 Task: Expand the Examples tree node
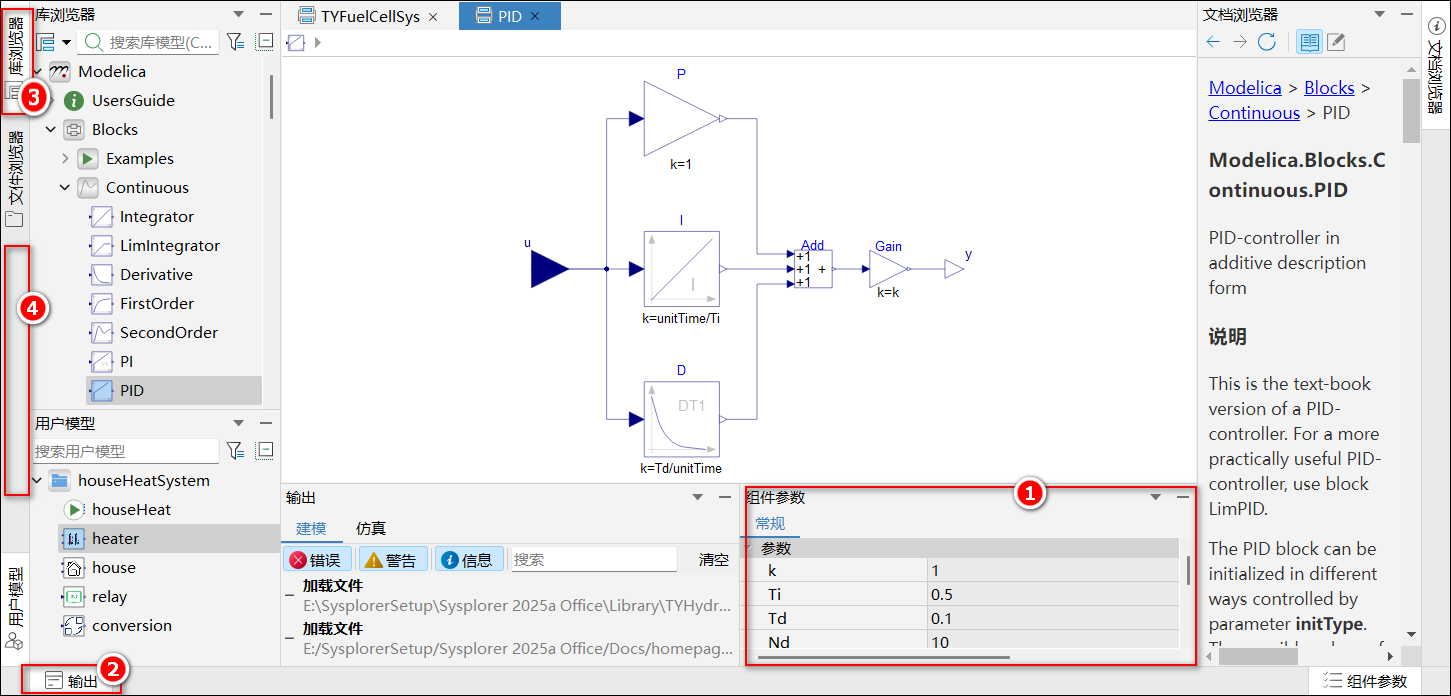point(66,158)
